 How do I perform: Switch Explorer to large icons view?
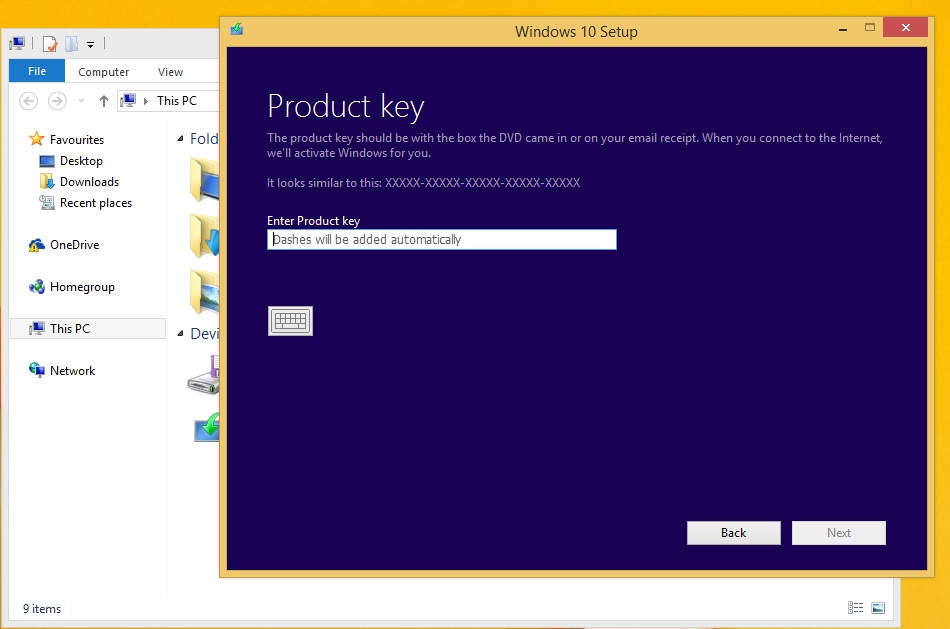click(x=878, y=607)
